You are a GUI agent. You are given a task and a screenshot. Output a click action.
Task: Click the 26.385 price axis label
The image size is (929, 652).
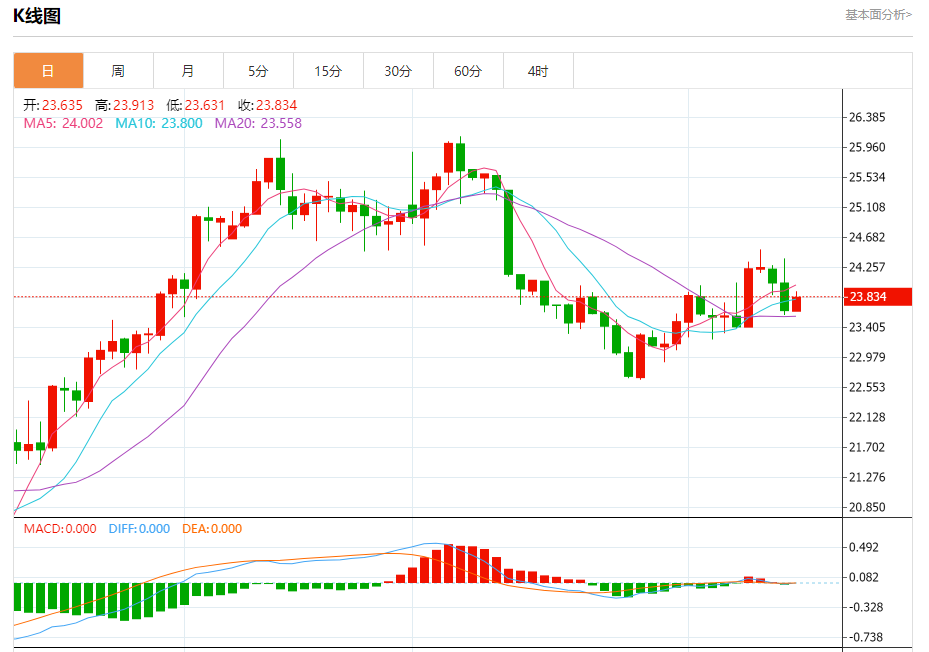click(x=867, y=117)
